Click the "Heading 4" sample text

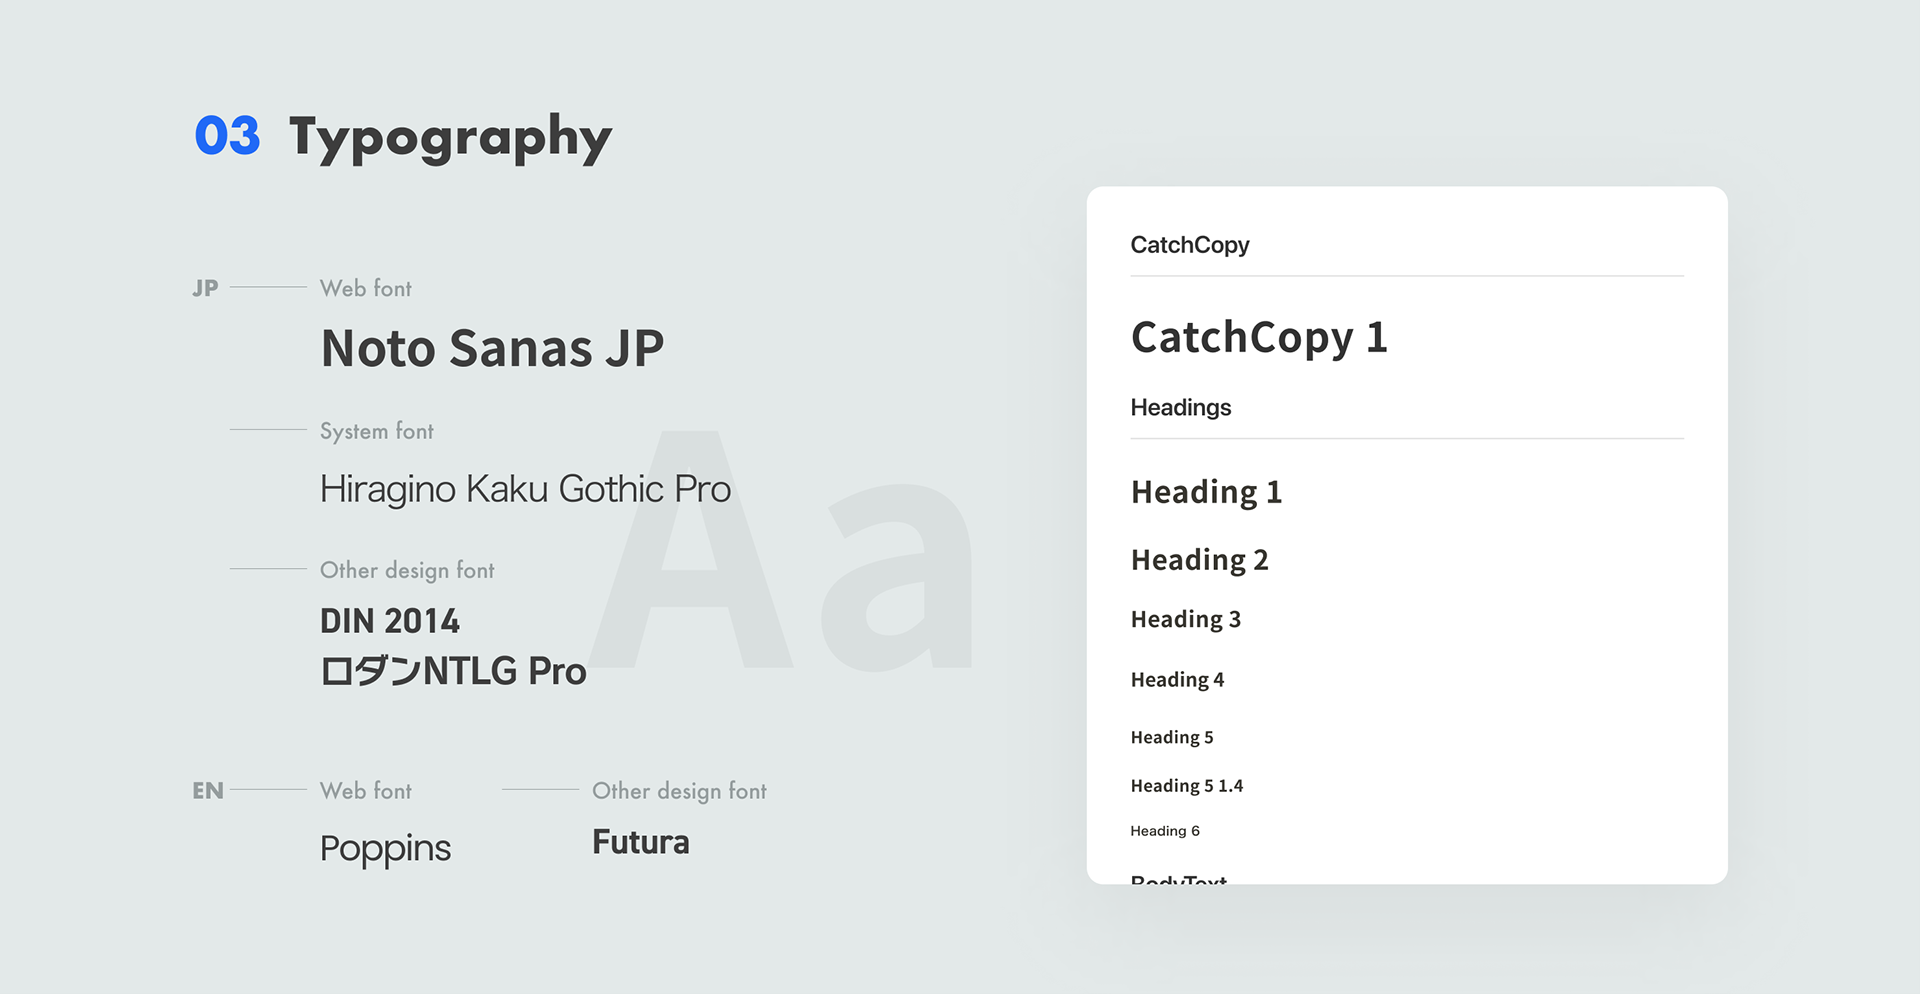[1177, 680]
